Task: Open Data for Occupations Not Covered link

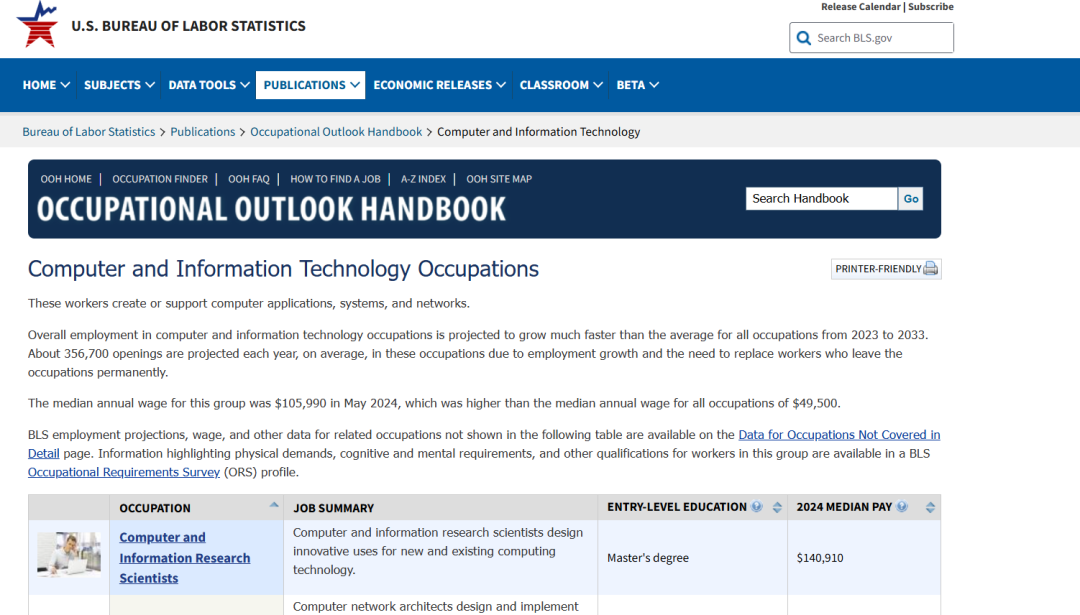Action: pyautogui.click(x=839, y=435)
